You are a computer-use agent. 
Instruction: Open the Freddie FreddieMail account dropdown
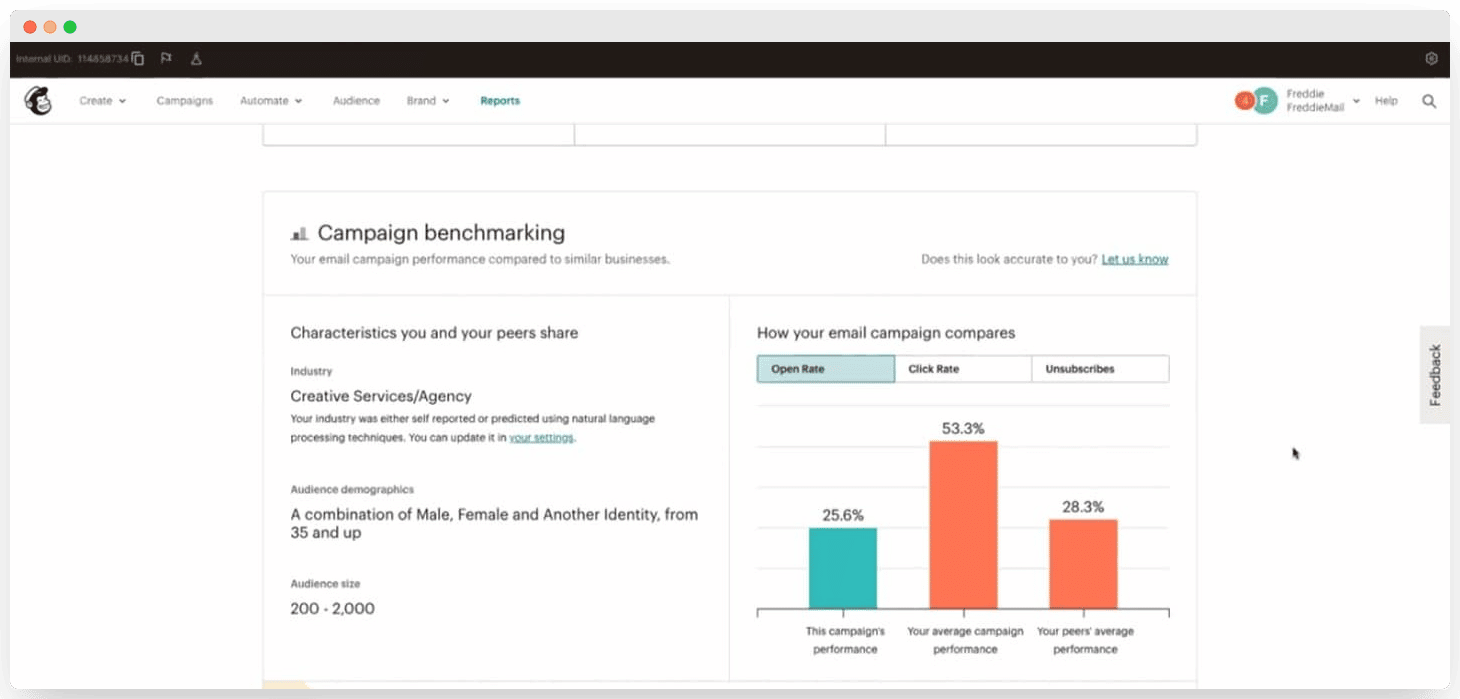(1323, 101)
